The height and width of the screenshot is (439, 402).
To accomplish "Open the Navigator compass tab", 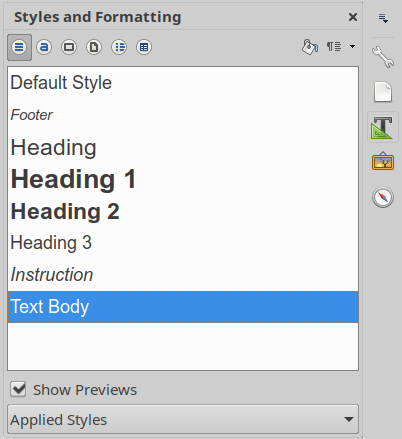I will click(x=383, y=197).
